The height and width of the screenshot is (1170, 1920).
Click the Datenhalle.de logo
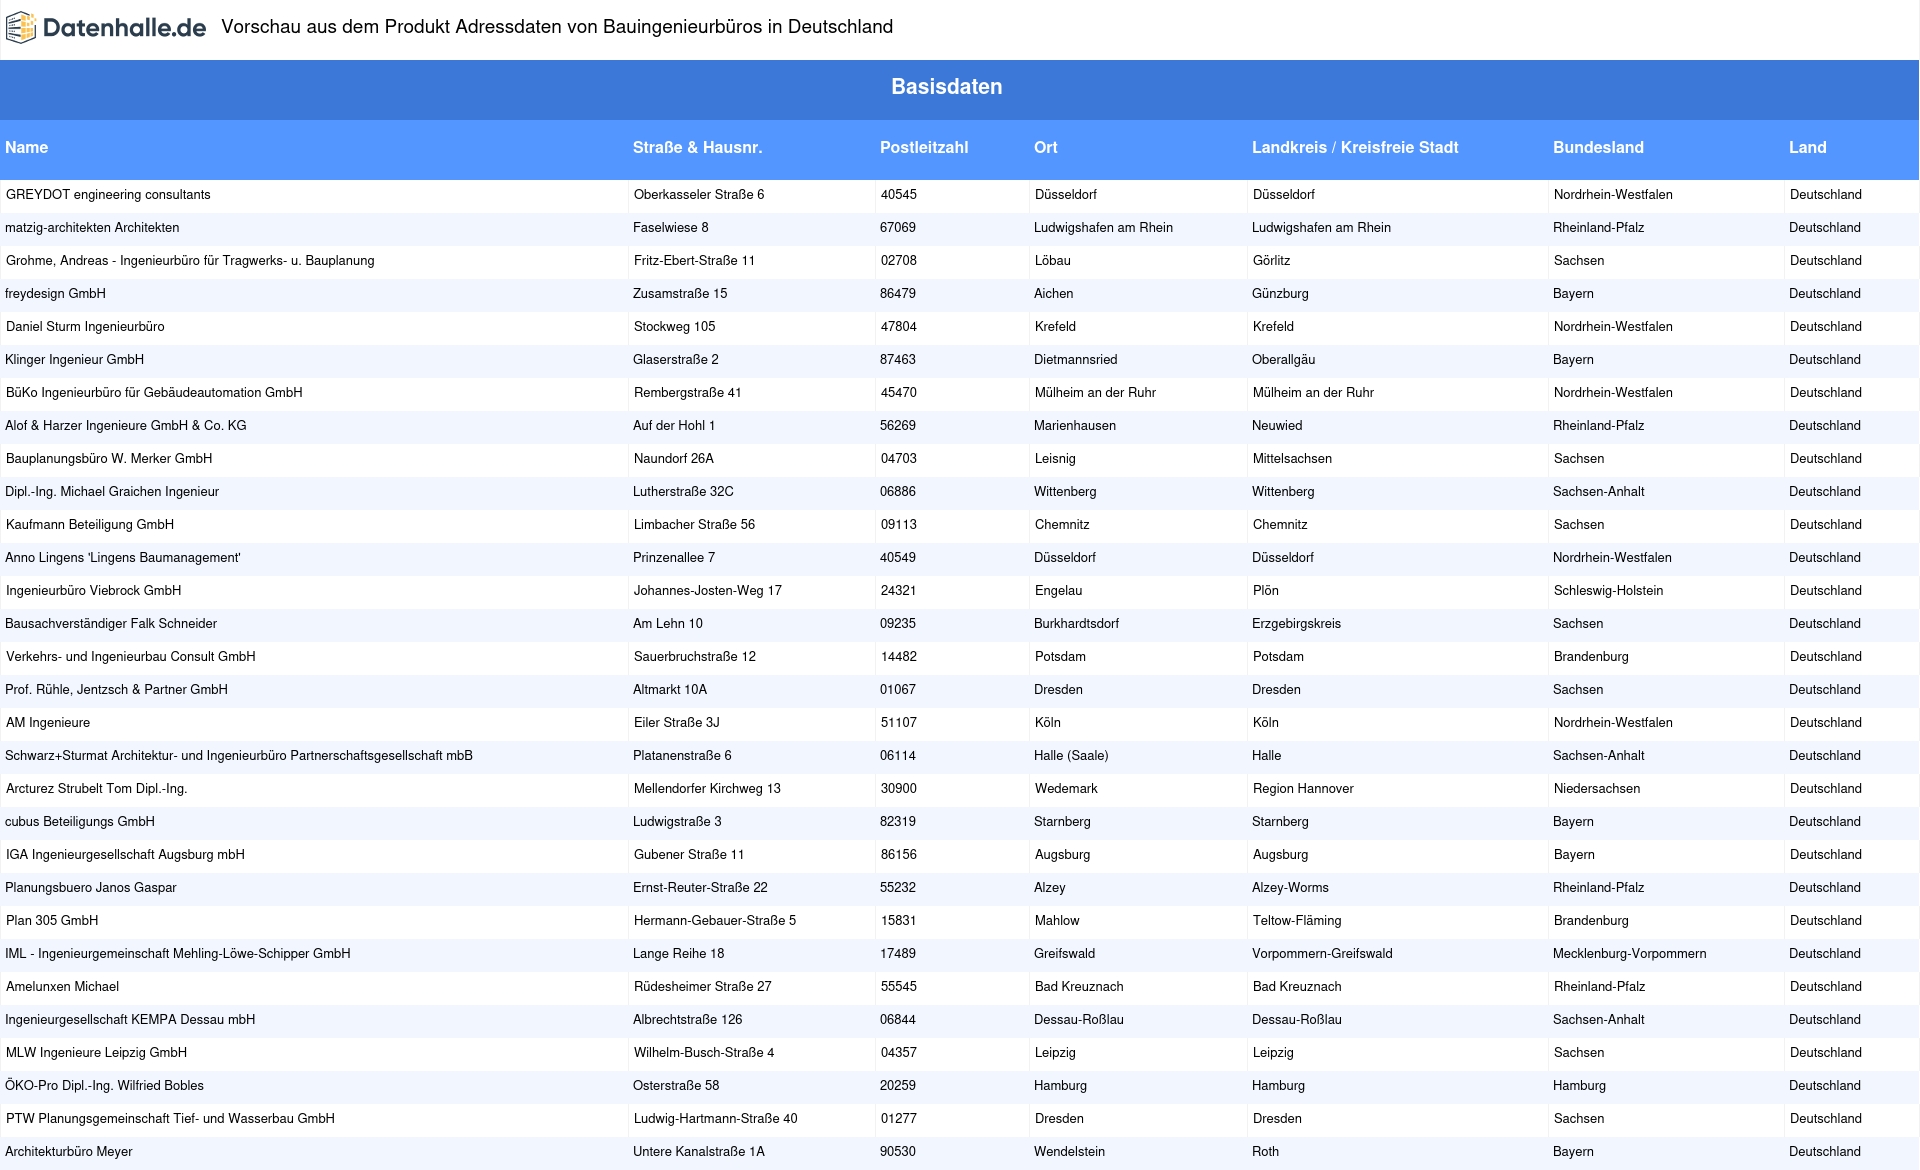tap(106, 28)
